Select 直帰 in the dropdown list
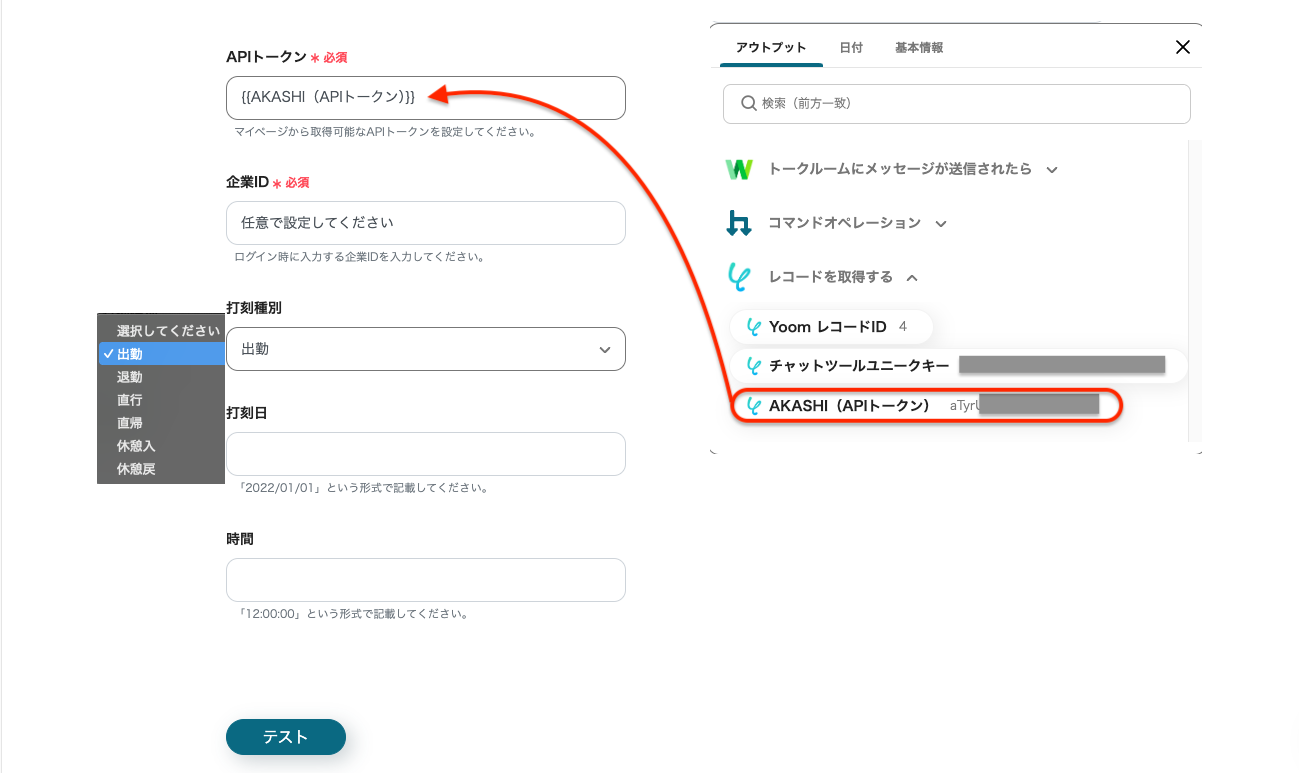The image size is (1299, 773). (x=161, y=423)
